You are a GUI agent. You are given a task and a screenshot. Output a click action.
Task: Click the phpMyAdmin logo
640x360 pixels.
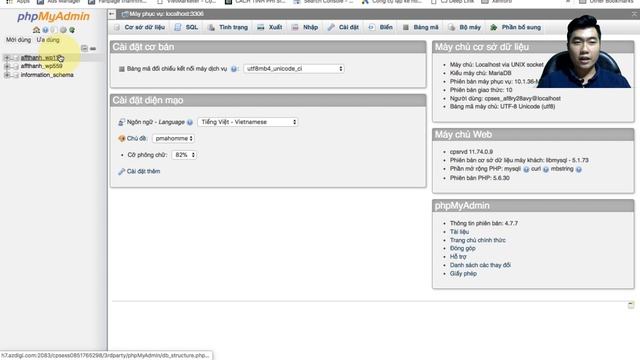click(53, 16)
